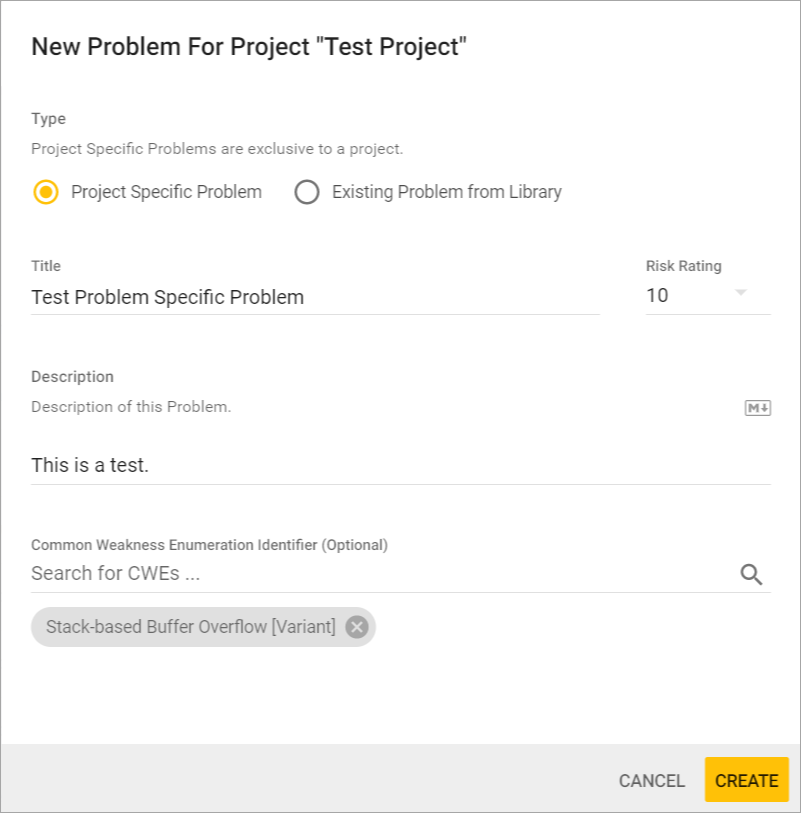Click the New Problem dialog heading

coord(249,47)
